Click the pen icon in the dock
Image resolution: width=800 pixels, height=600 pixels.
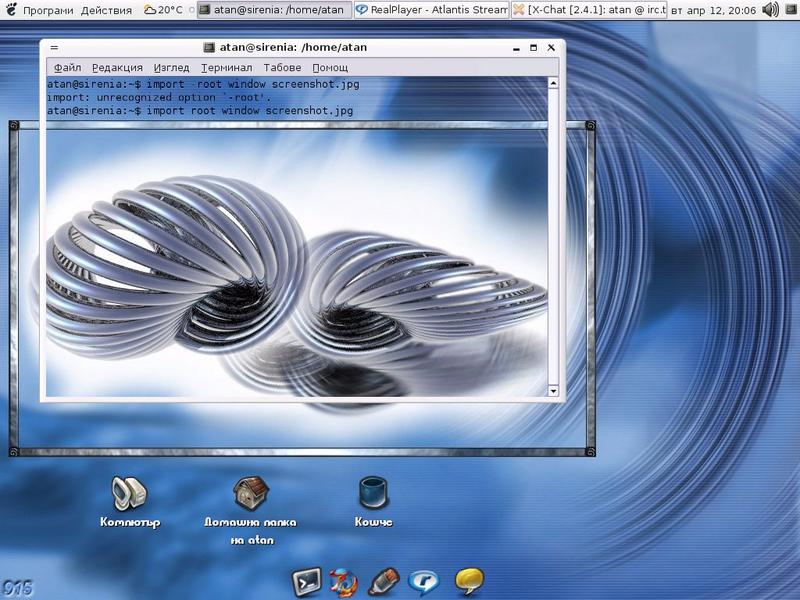[384, 580]
